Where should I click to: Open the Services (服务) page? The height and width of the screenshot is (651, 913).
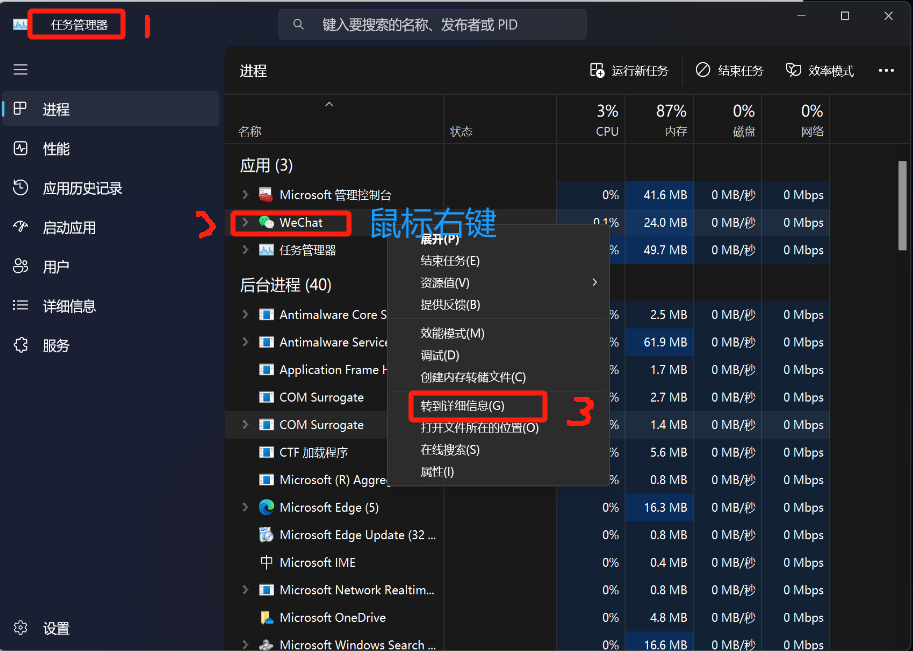click(111, 345)
